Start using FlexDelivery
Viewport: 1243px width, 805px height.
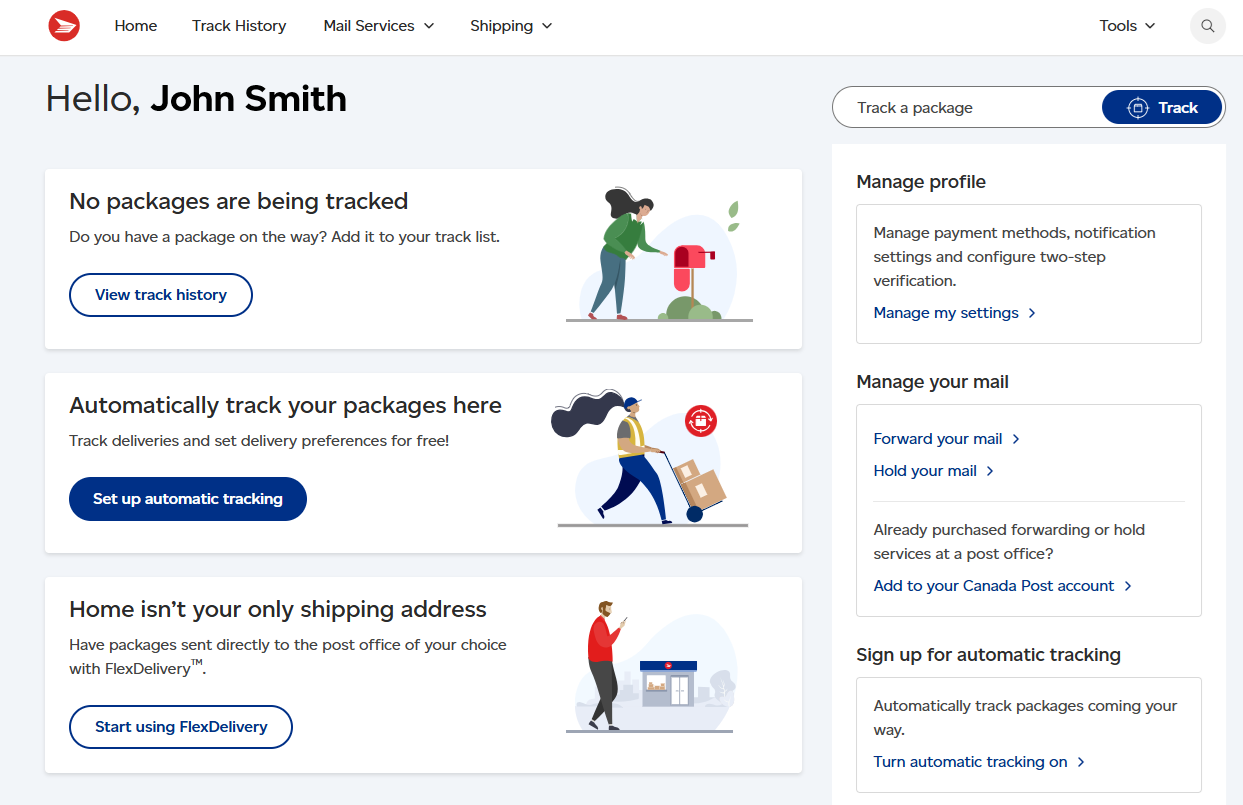[180, 726]
